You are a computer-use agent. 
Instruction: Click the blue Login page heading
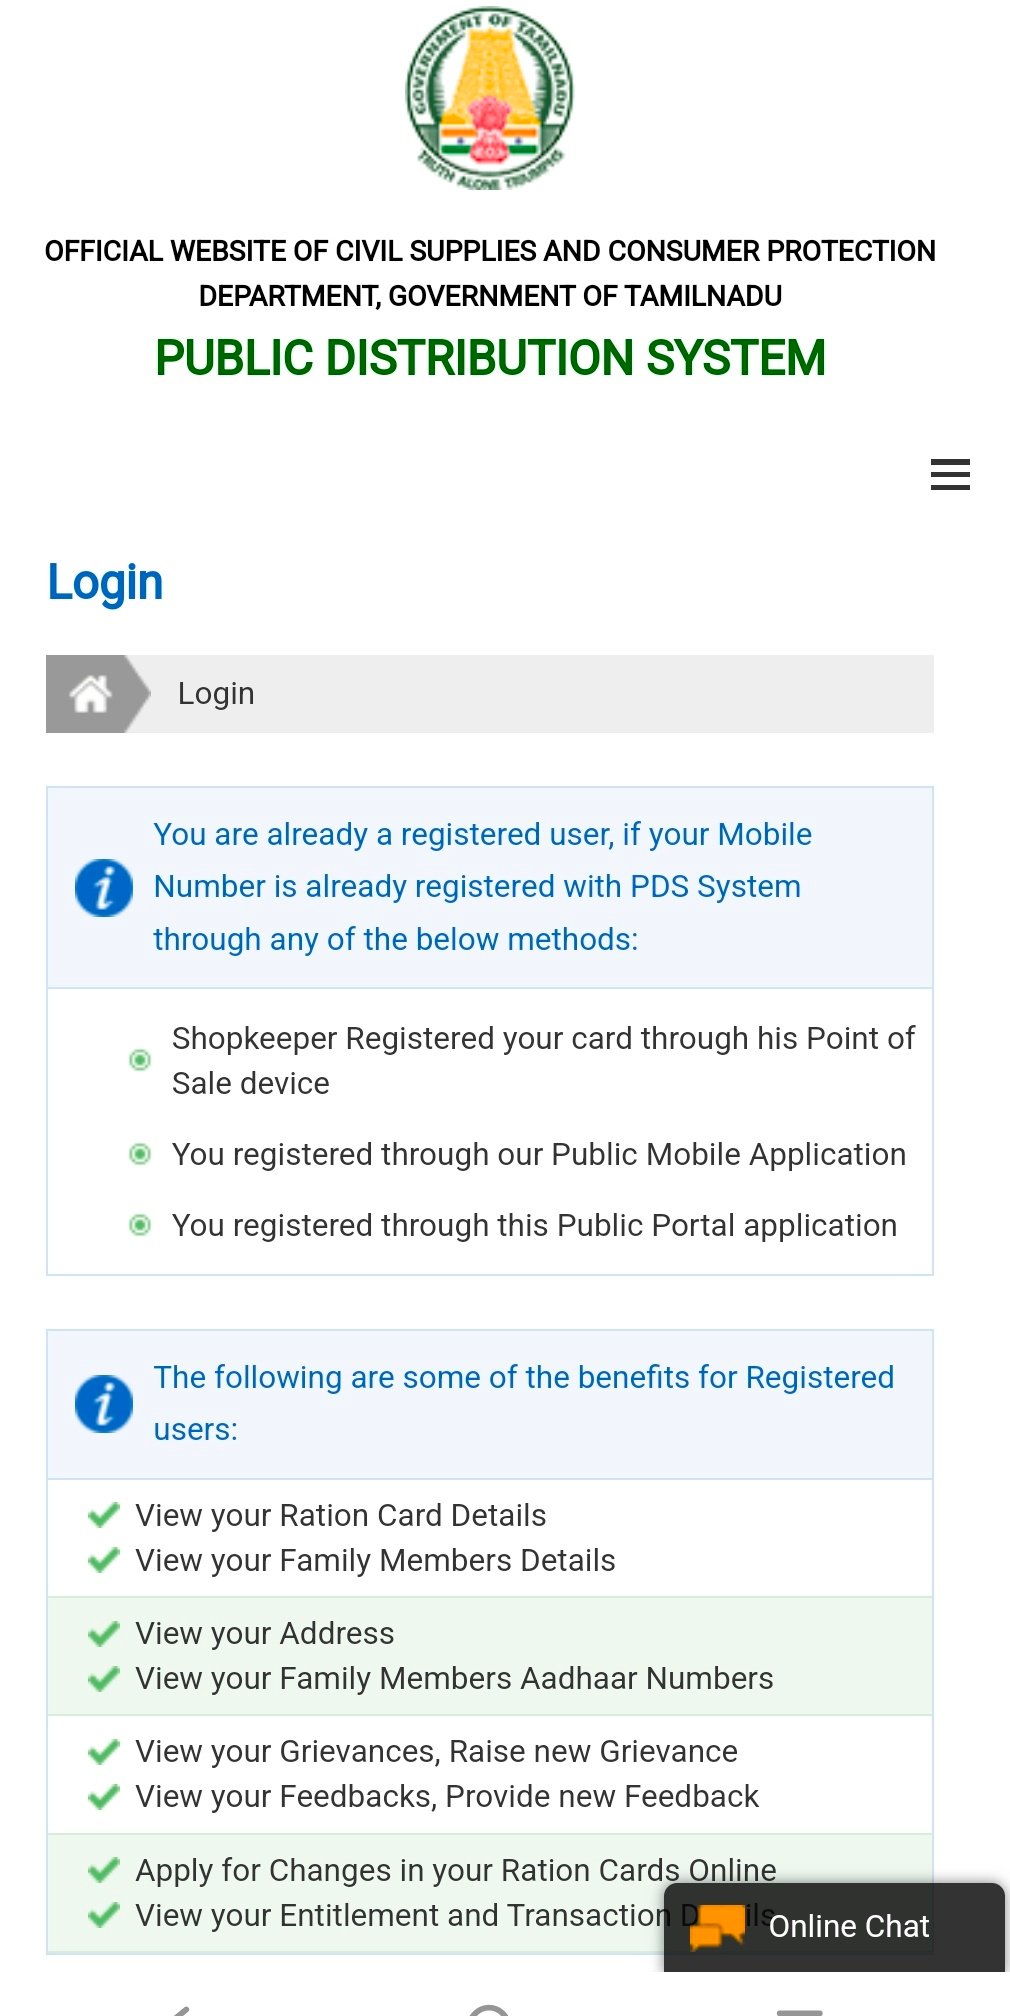point(105,582)
